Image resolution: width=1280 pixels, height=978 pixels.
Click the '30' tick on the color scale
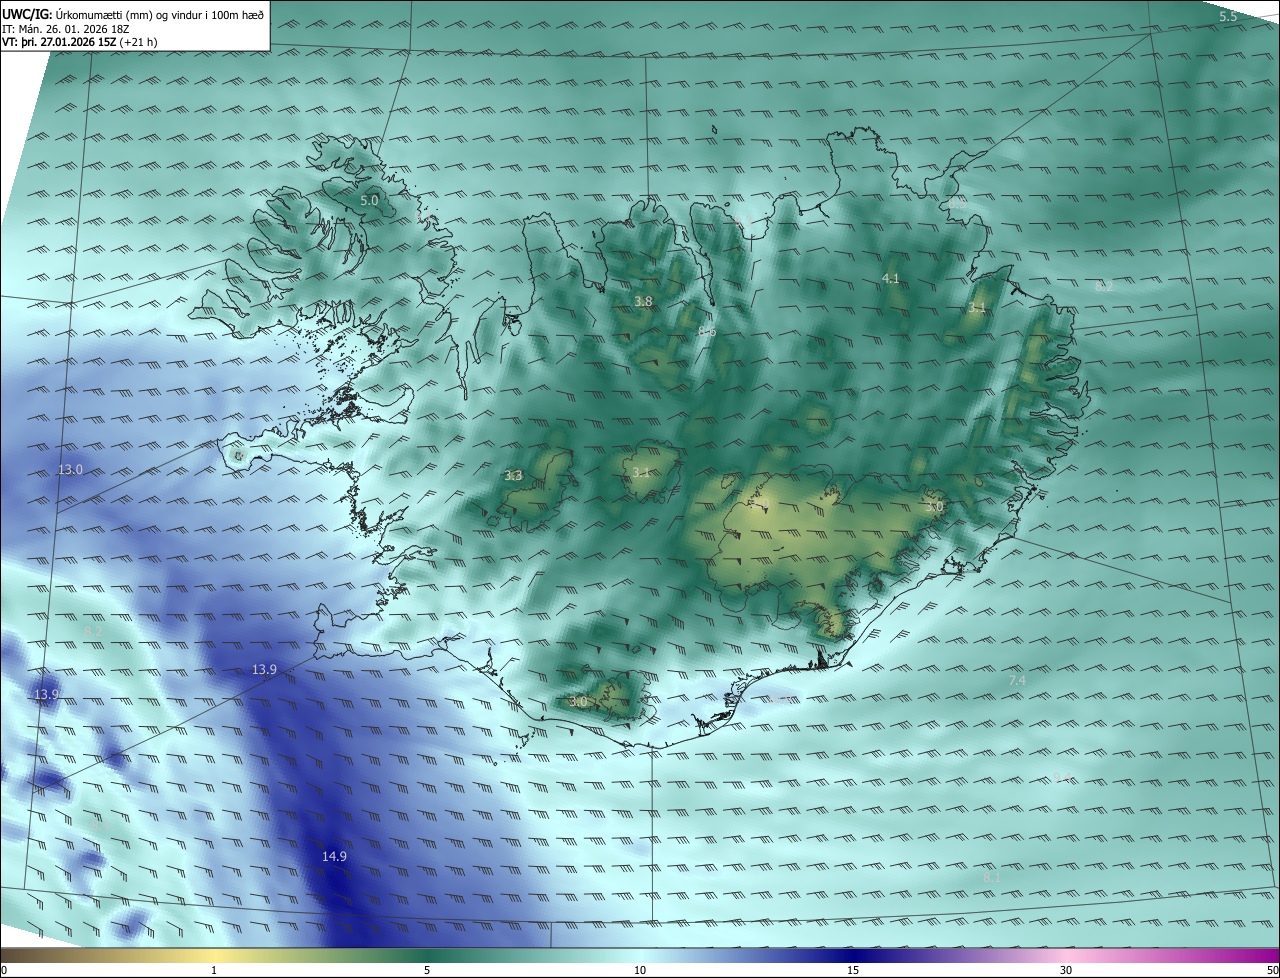[x=1066, y=970]
